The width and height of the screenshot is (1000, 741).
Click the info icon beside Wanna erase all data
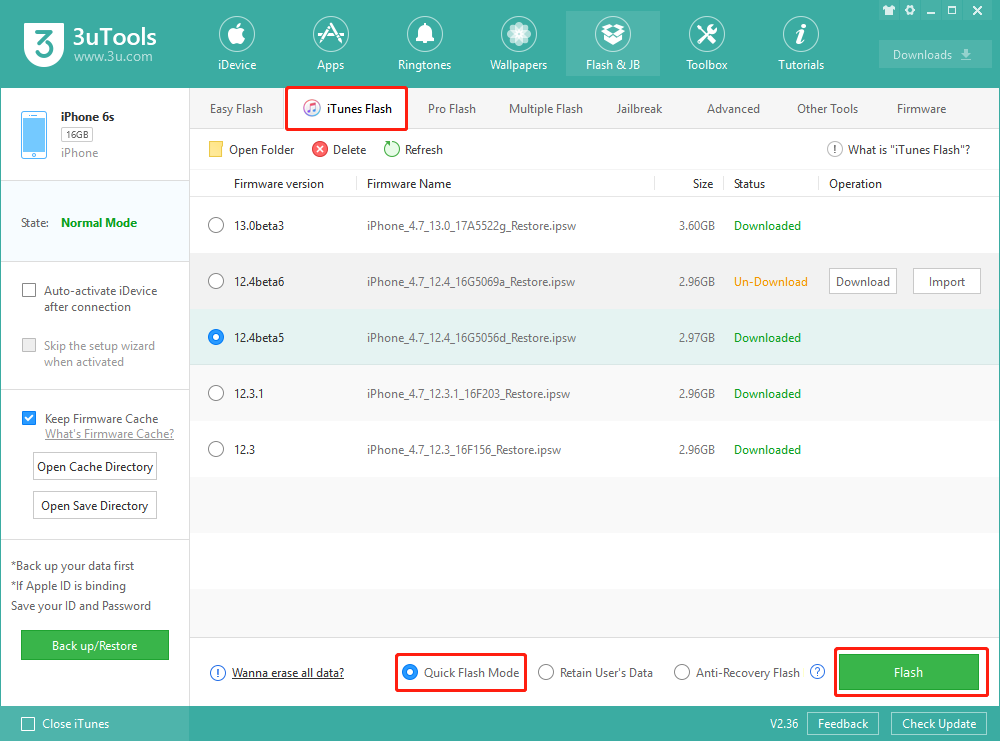(217, 673)
